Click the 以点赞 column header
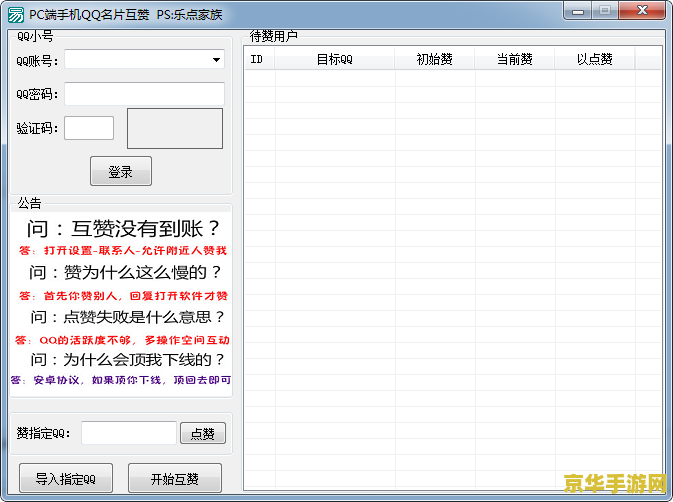 594,59
